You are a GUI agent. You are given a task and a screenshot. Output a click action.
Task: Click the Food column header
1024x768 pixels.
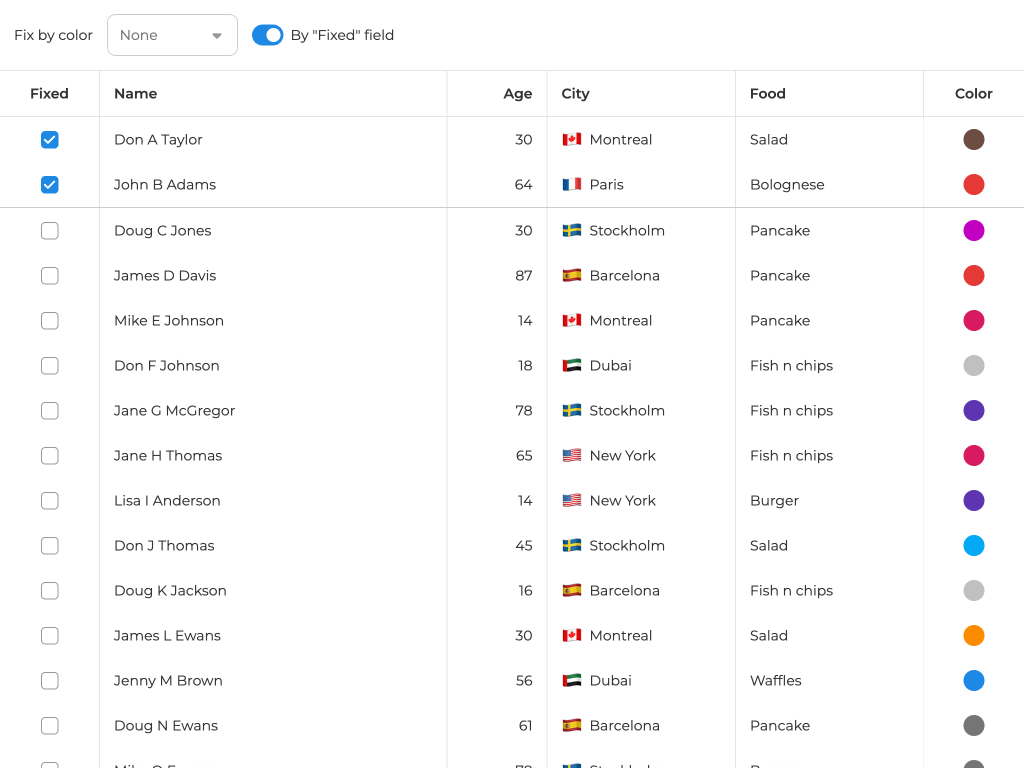coord(767,94)
